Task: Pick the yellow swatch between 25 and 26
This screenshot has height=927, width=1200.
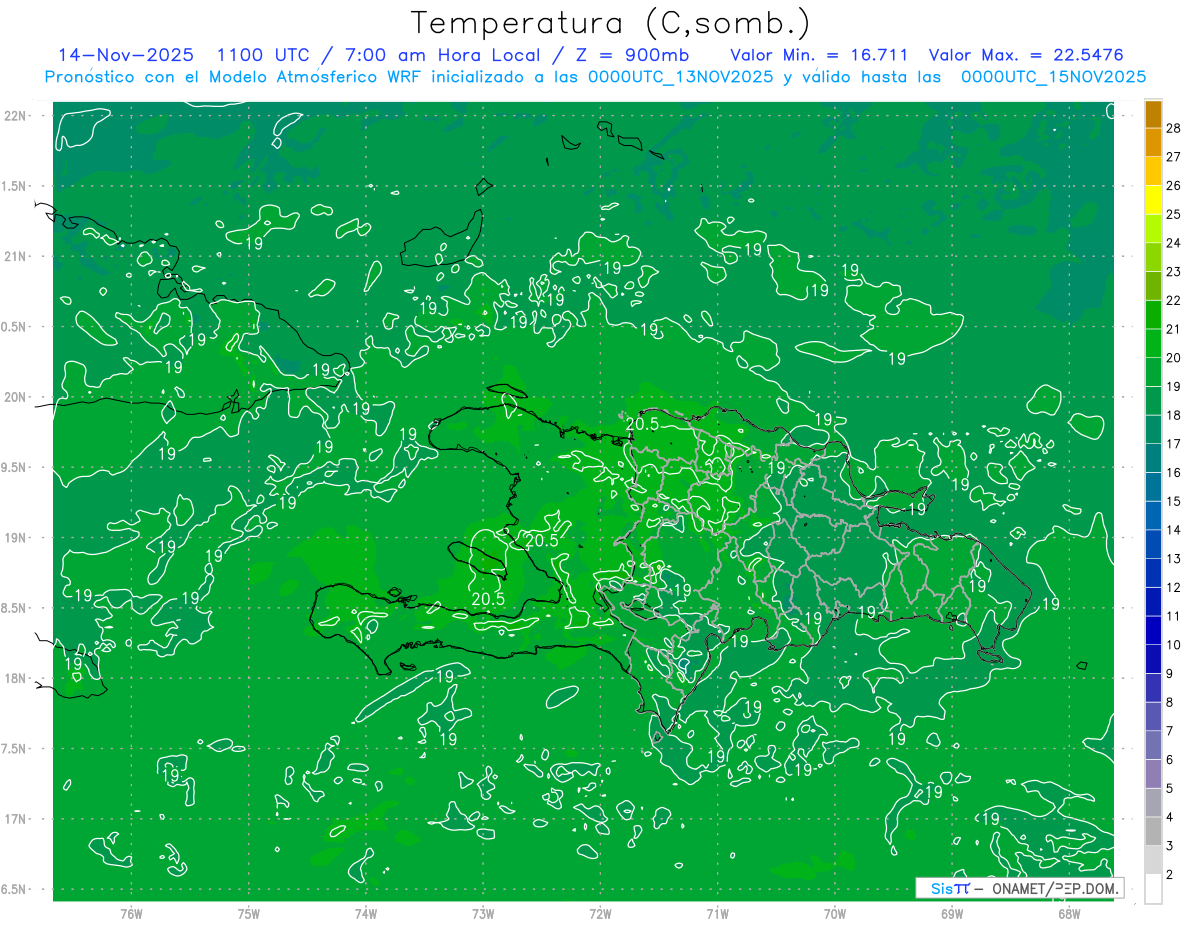Action: coord(1153,200)
